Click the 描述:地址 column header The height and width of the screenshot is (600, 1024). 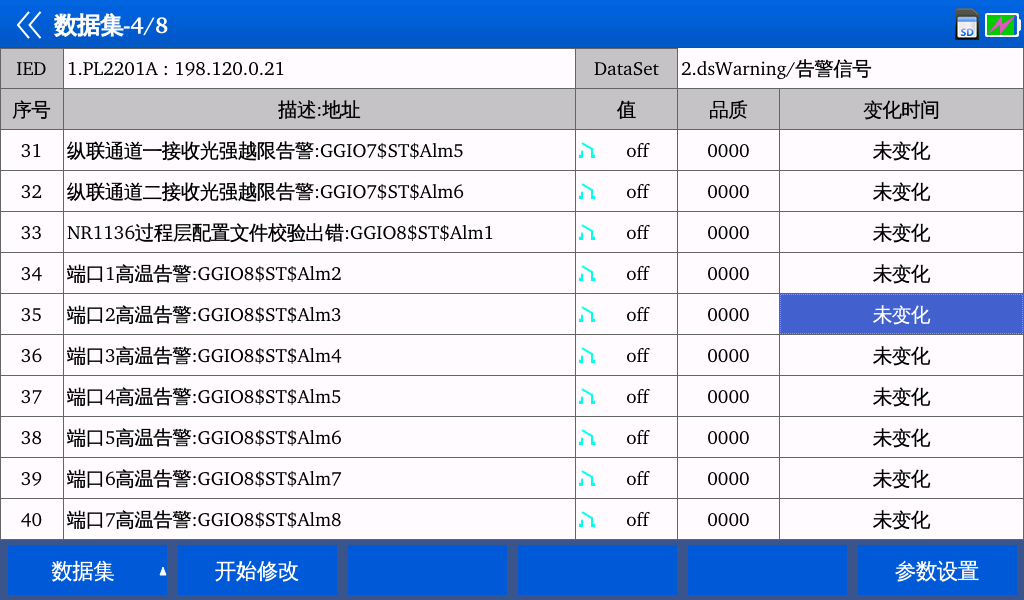coord(319,110)
